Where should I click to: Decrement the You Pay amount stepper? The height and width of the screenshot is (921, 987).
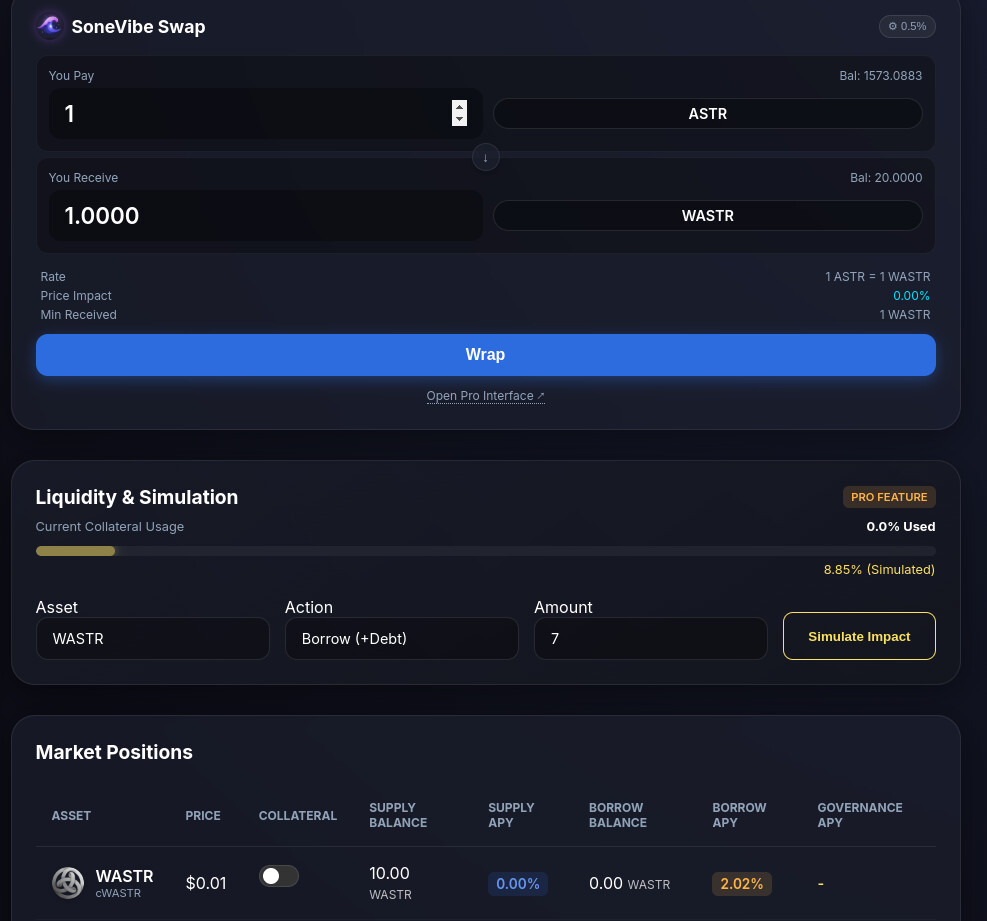click(x=460, y=119)
